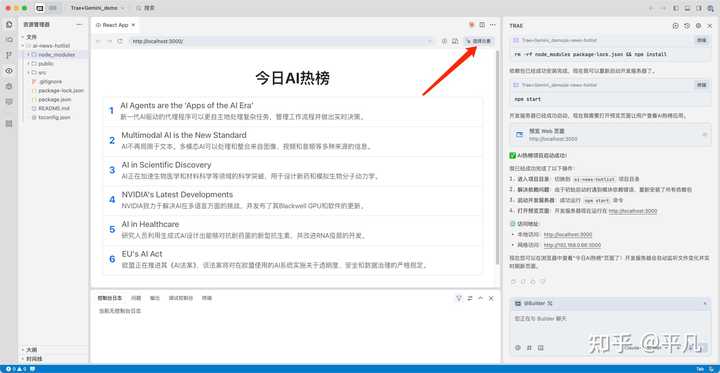Start a new chat in TRAE panel

[675, 26]
